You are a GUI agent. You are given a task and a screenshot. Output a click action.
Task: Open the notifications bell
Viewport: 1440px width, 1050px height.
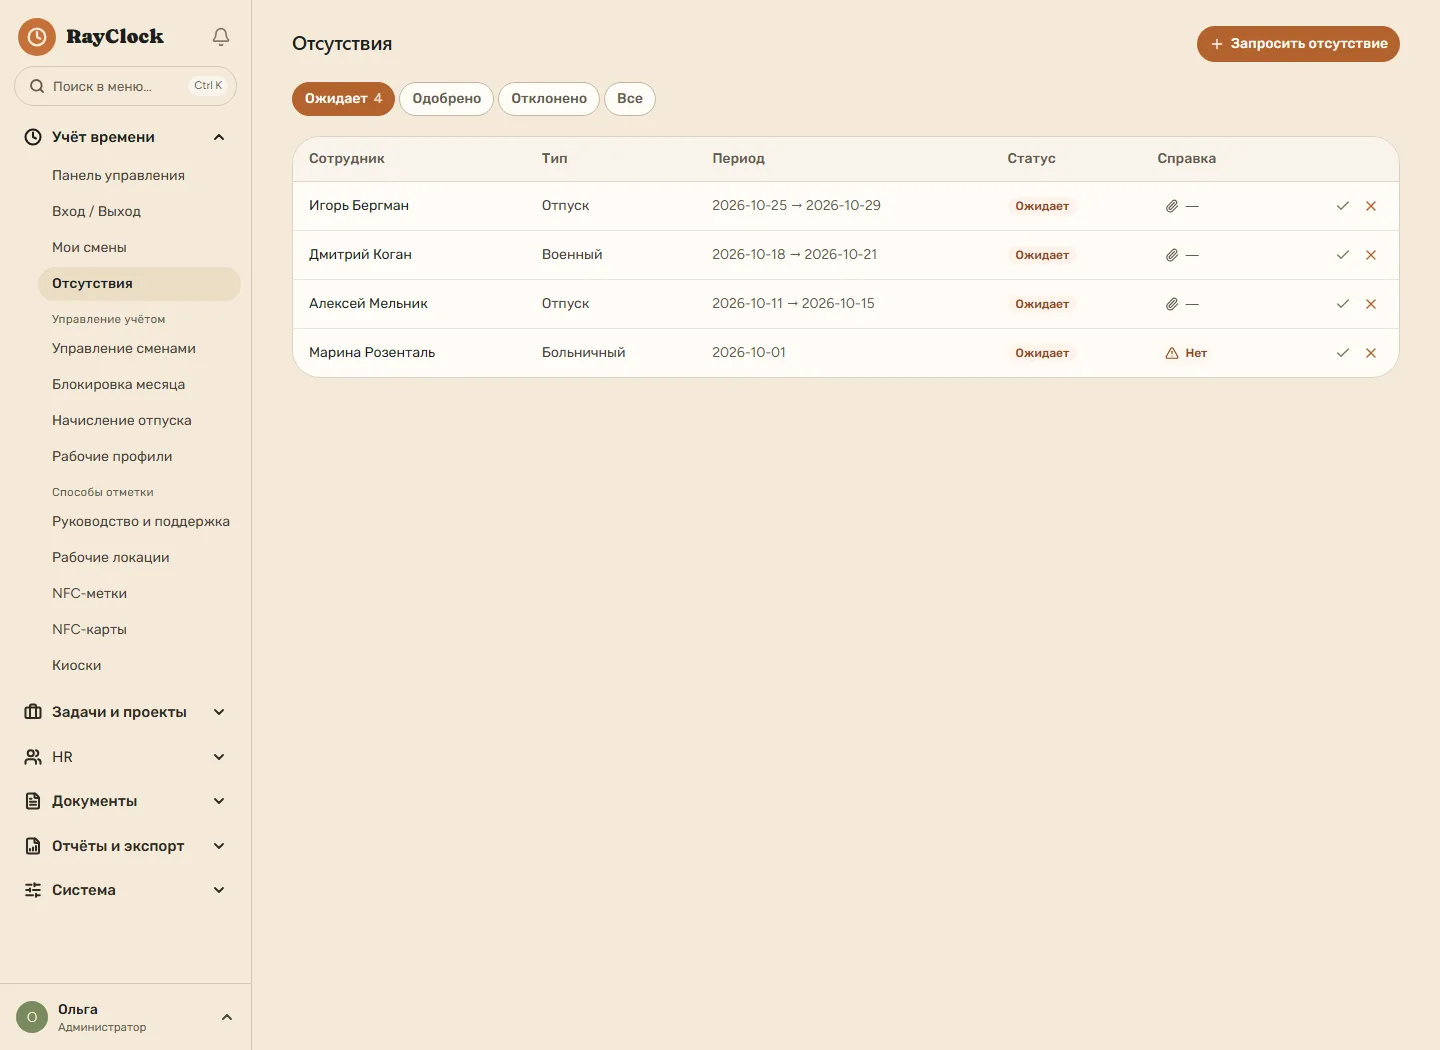click(221, 37)
